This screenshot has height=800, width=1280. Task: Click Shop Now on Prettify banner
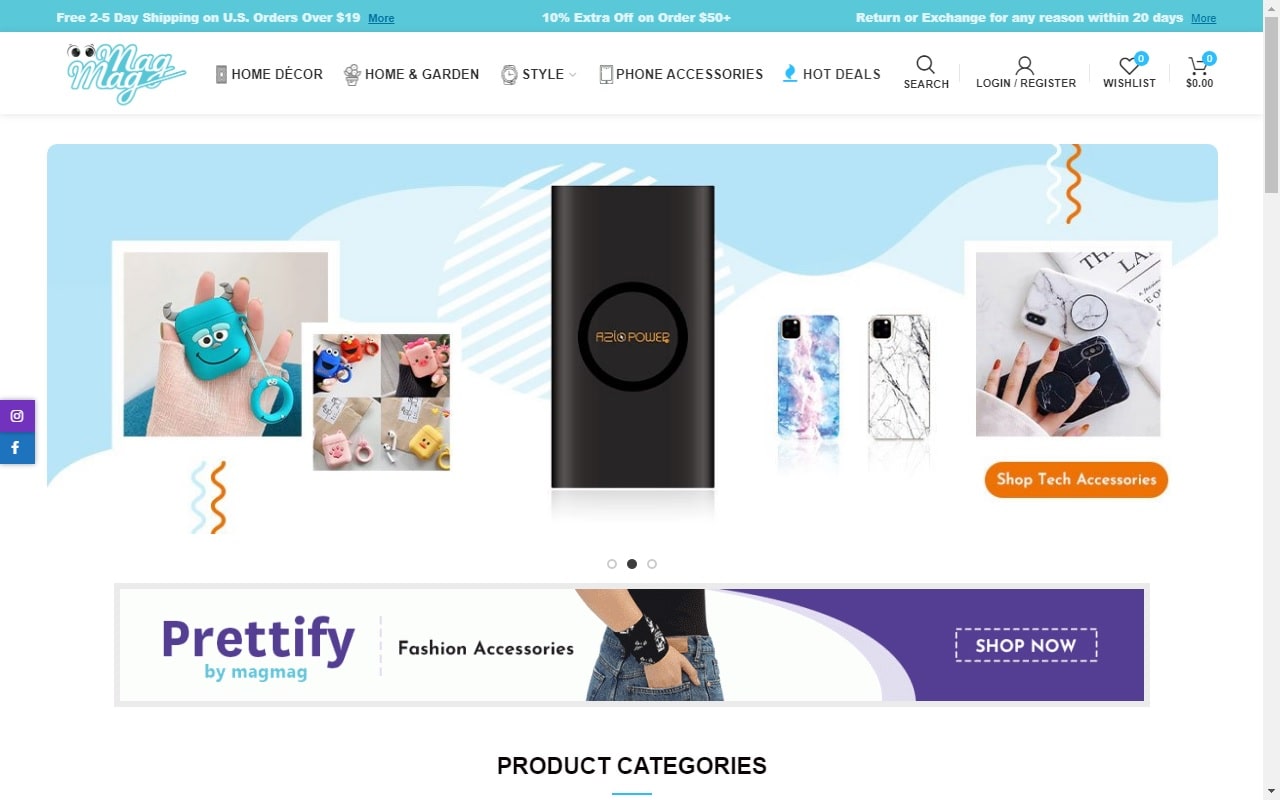(x=1026, y=645)
